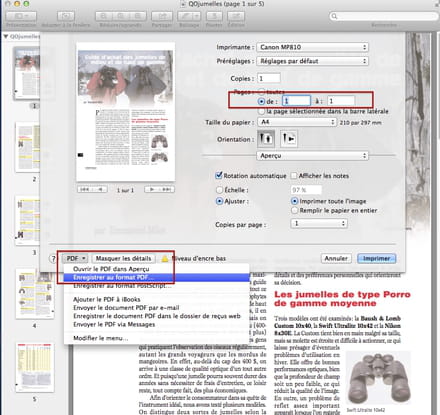
Task: Select the Échelle radio button
Action: (x=219, y=190)
